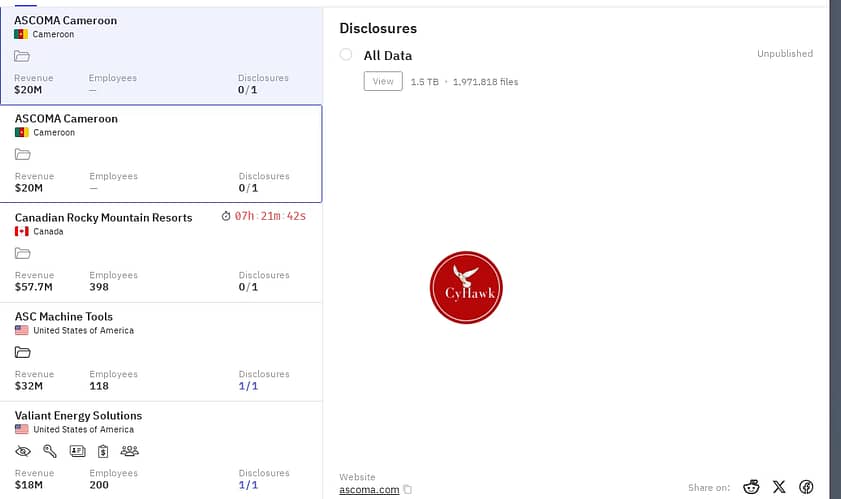841x499 pixels.
Task: Click the US flag under Valiant Energy Solutions
Action: pyautogui.click(x=21, y=429)
